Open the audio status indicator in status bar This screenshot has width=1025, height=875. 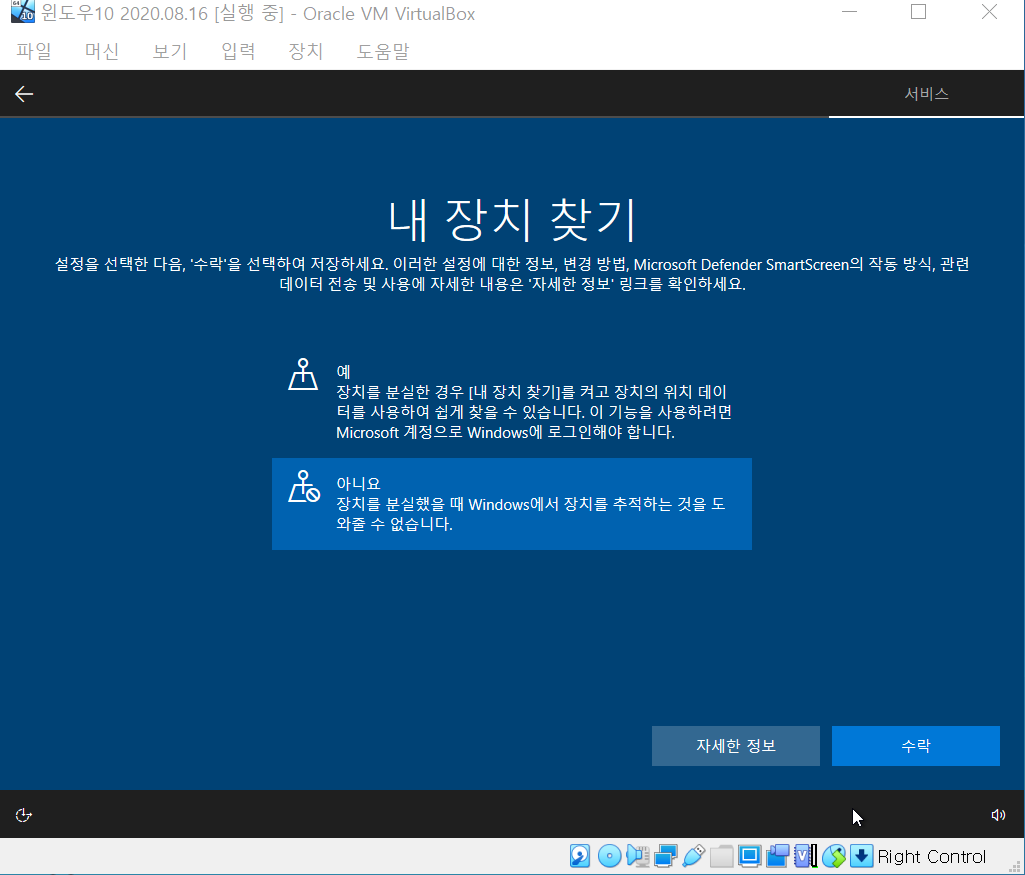[637, 856]
